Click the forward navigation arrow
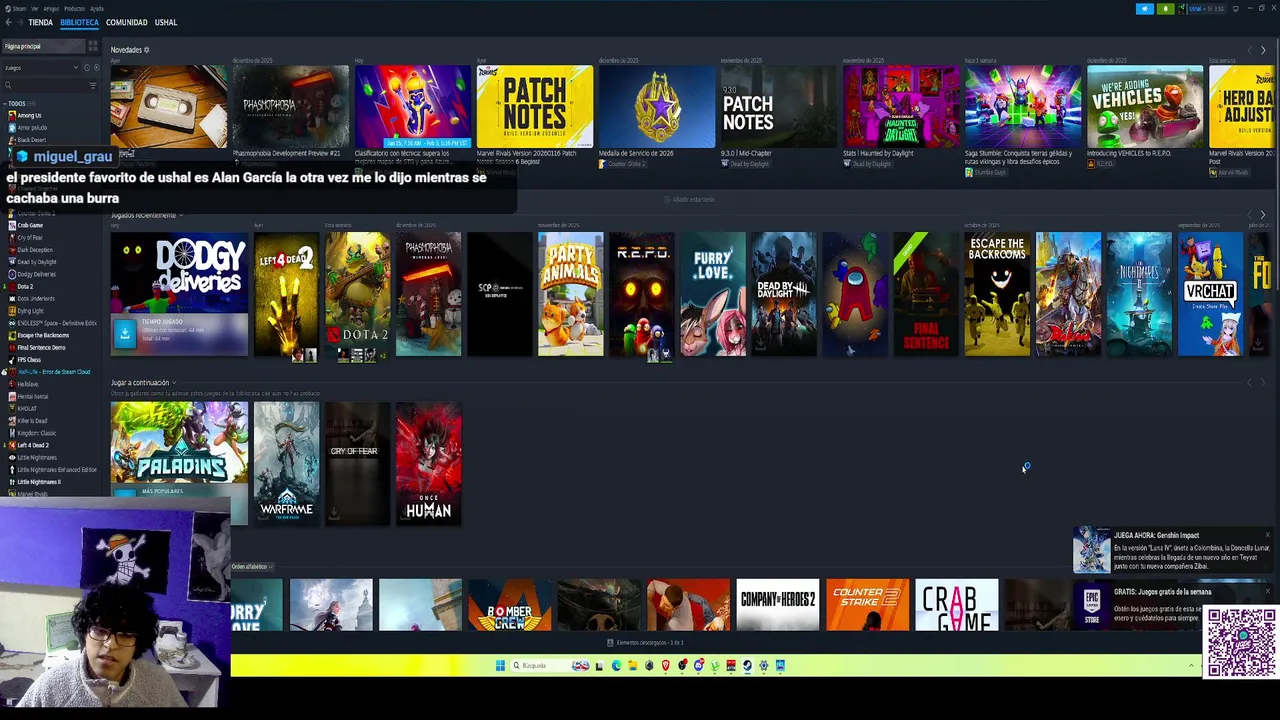The width and height of the screenshot is (1280, 720). pyautogui.click(x=20, y=22)
